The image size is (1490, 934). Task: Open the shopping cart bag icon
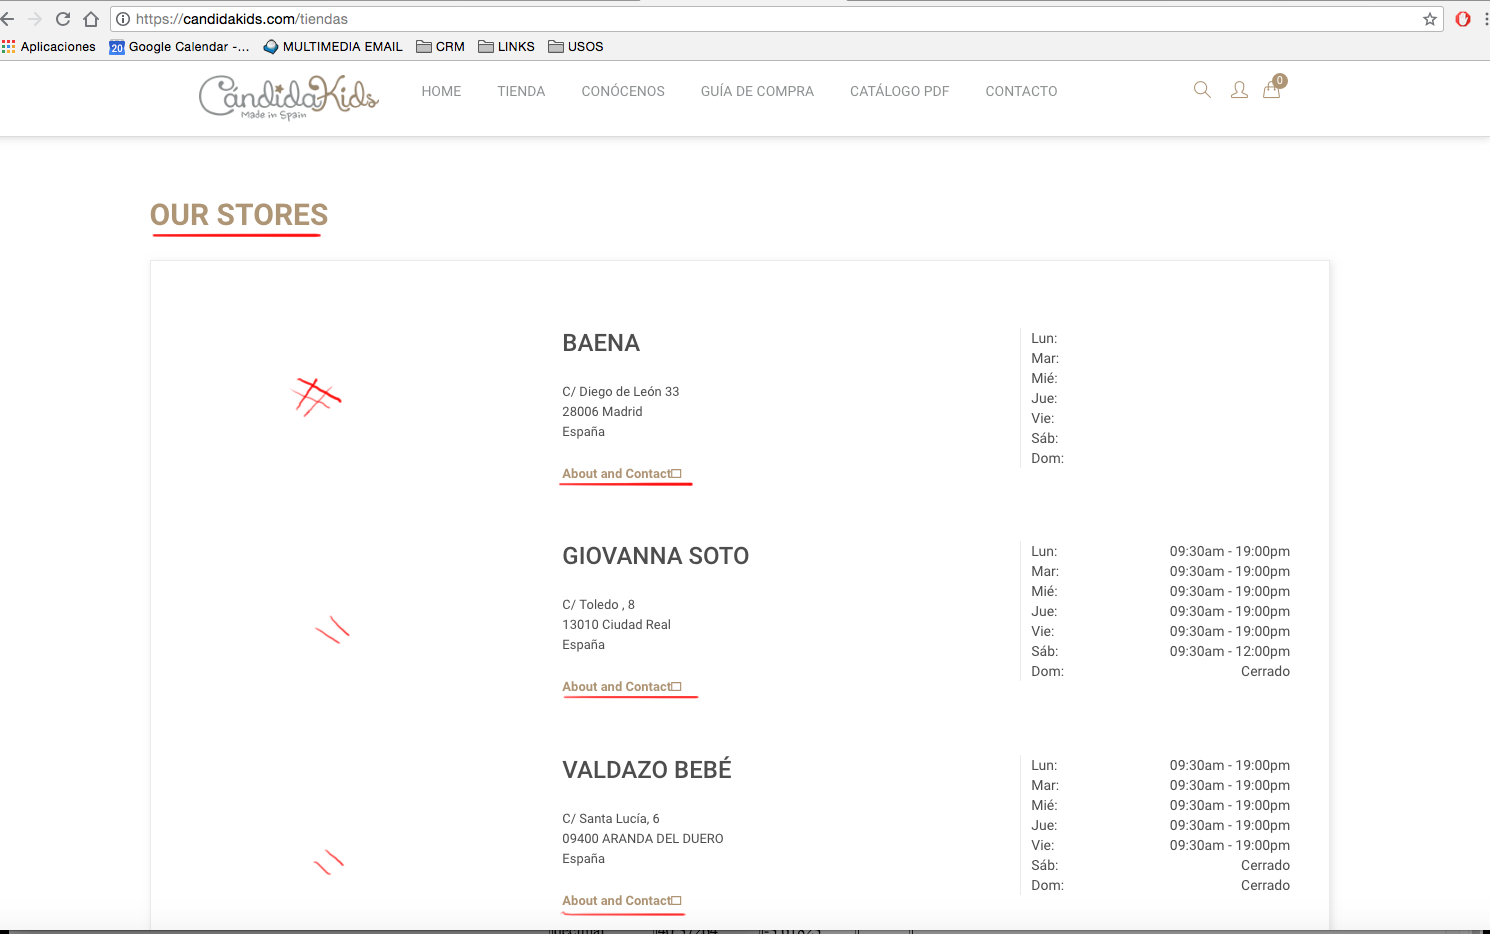[x=1272, y=88]
